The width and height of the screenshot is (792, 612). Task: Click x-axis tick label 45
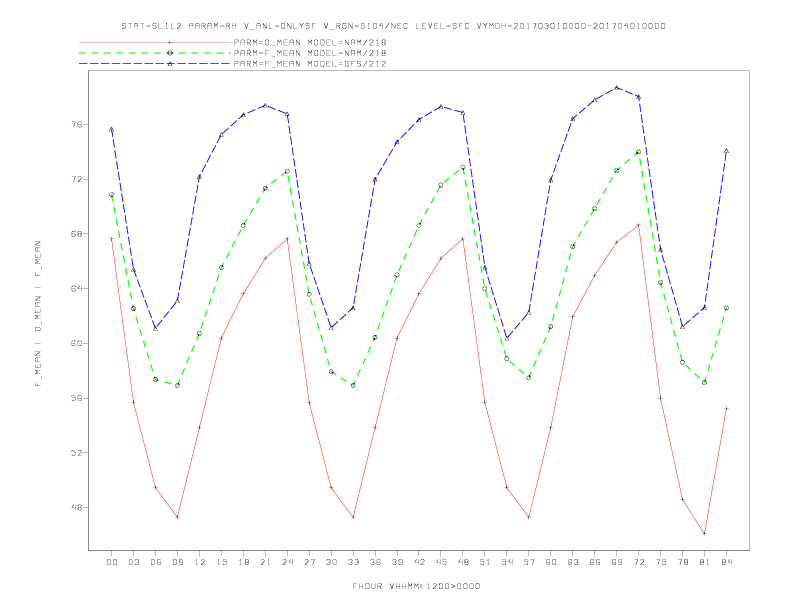[x=441, y=562]
